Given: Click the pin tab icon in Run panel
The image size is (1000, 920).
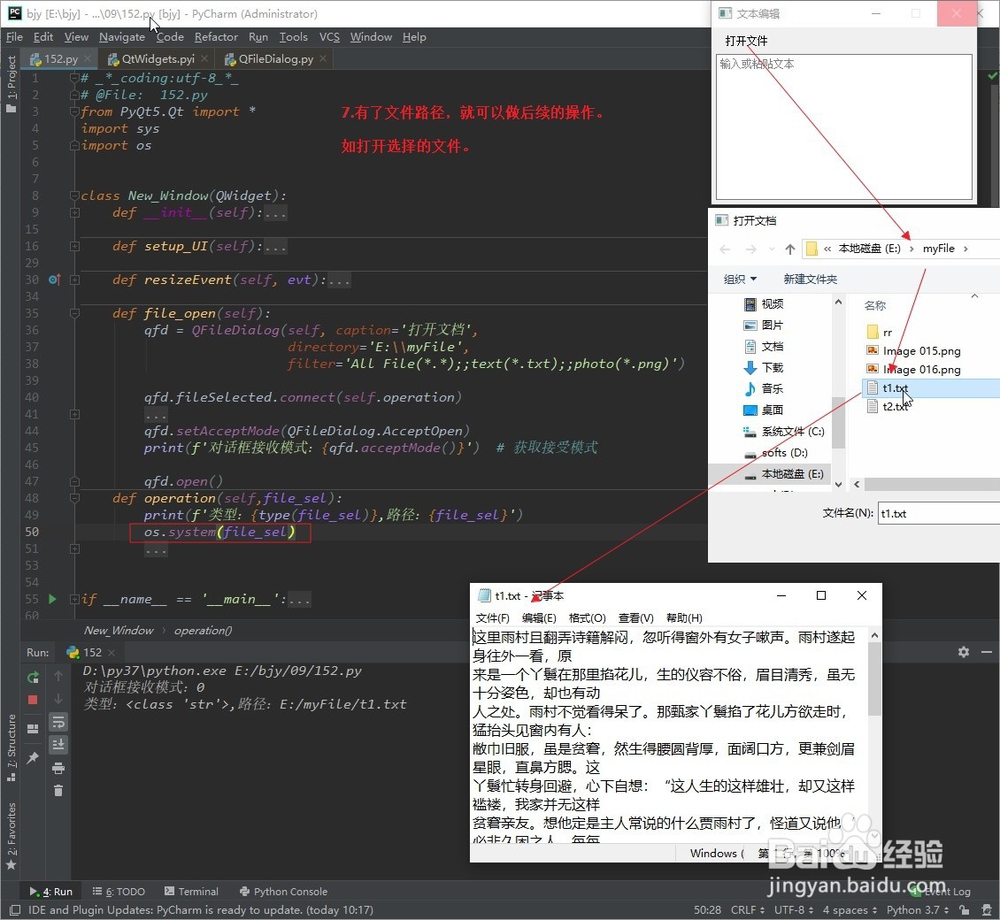Looking at the screenshot, I should coord(33,757).
